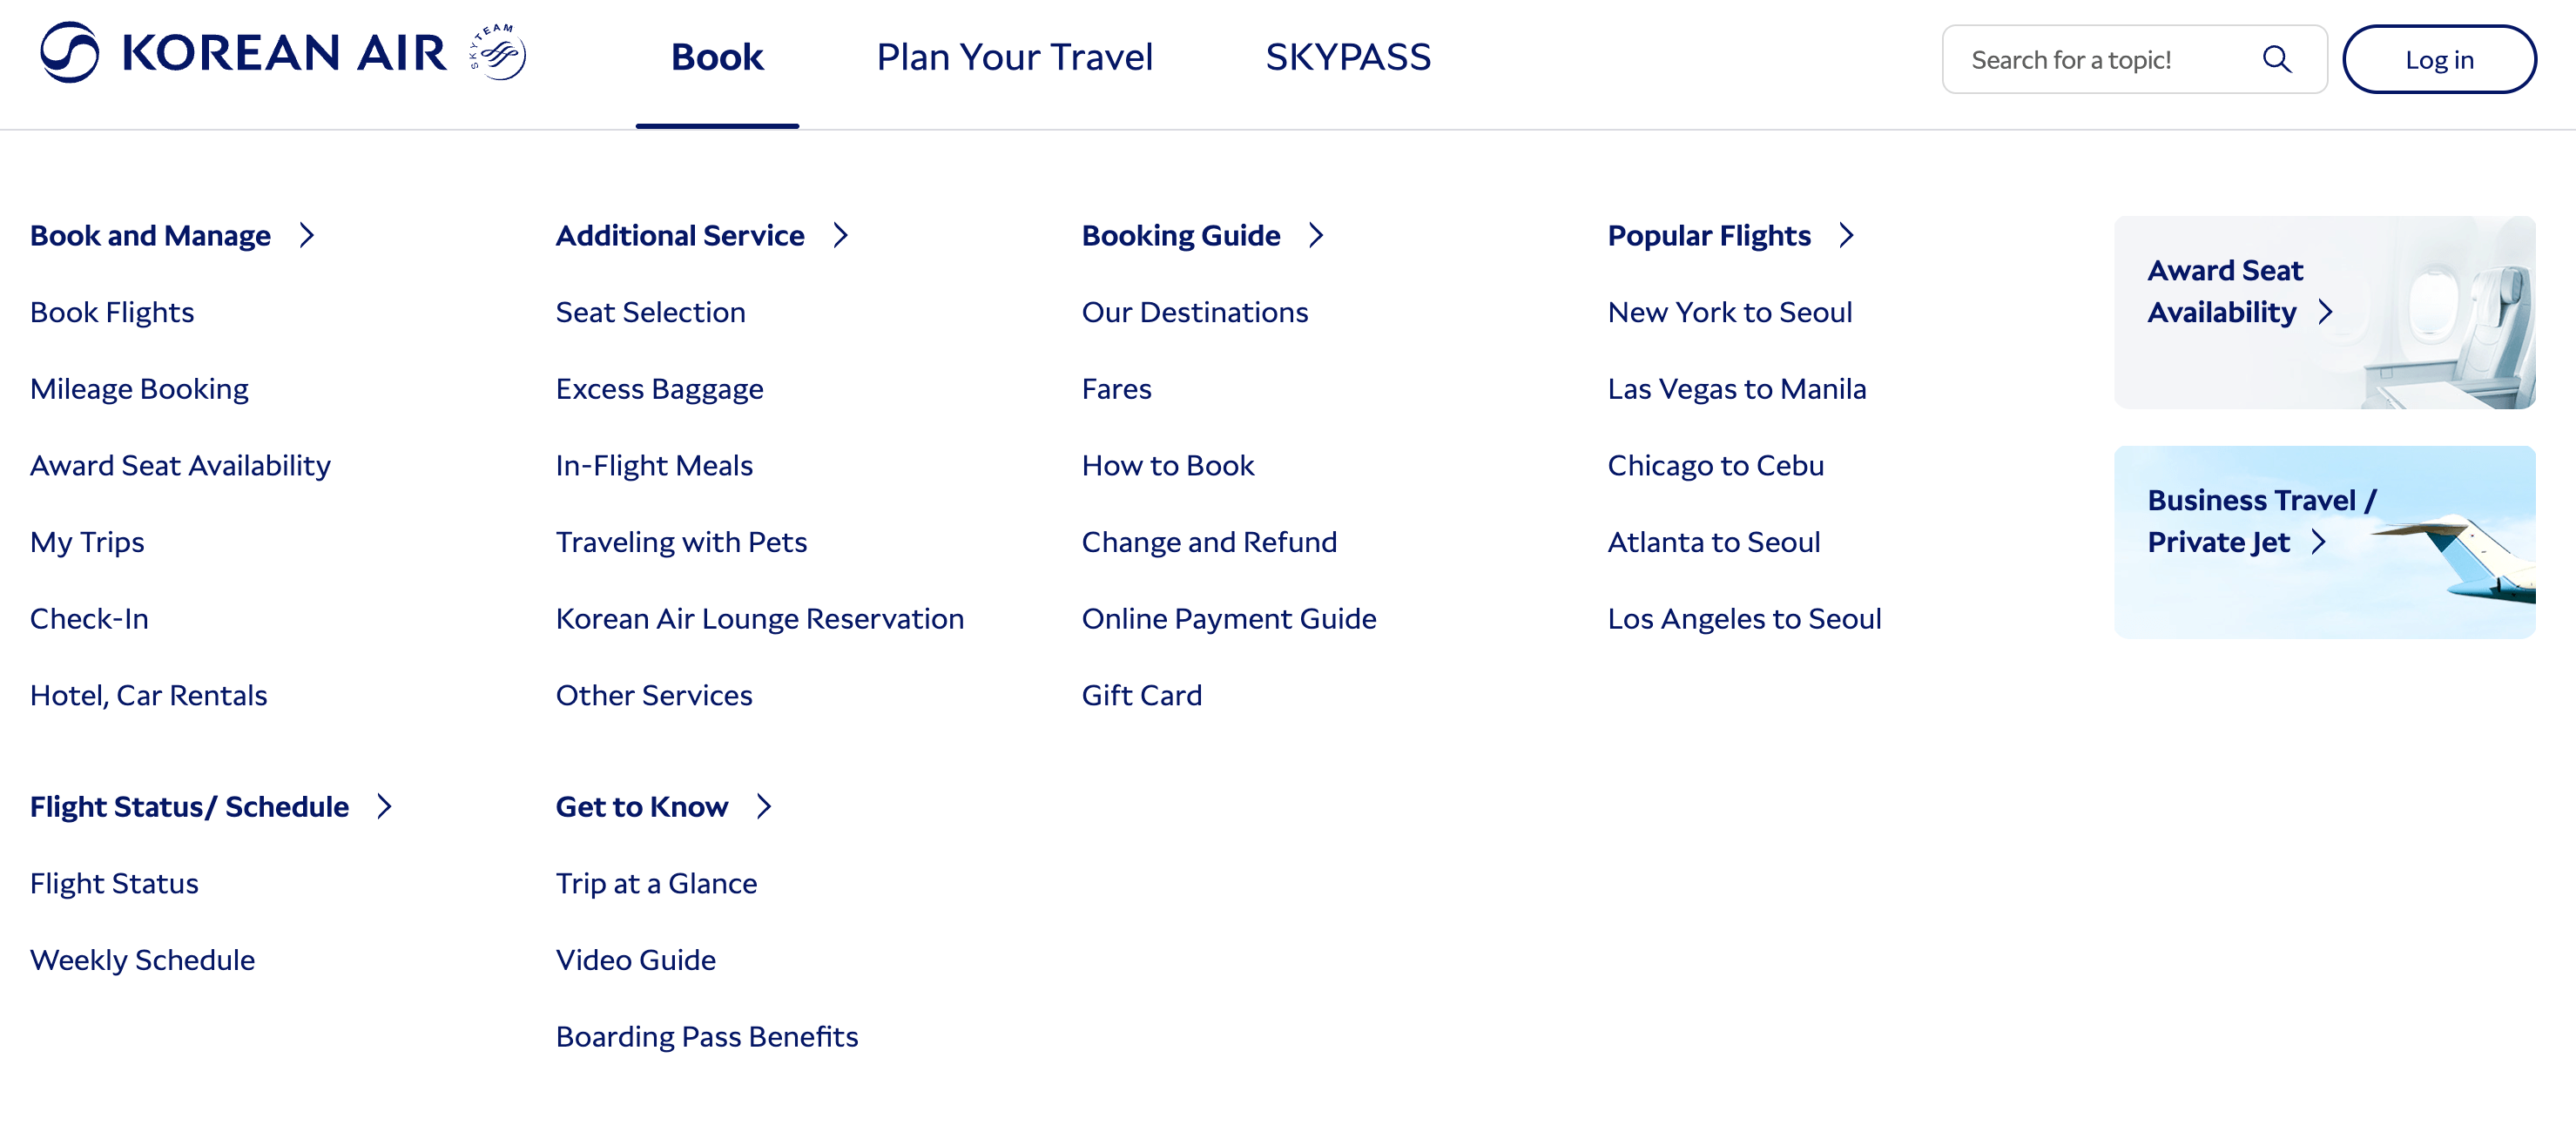The image size is (2576, 1125).
Task: Expand the Additional Service section chevron
Action: click(x=841, y=236)
